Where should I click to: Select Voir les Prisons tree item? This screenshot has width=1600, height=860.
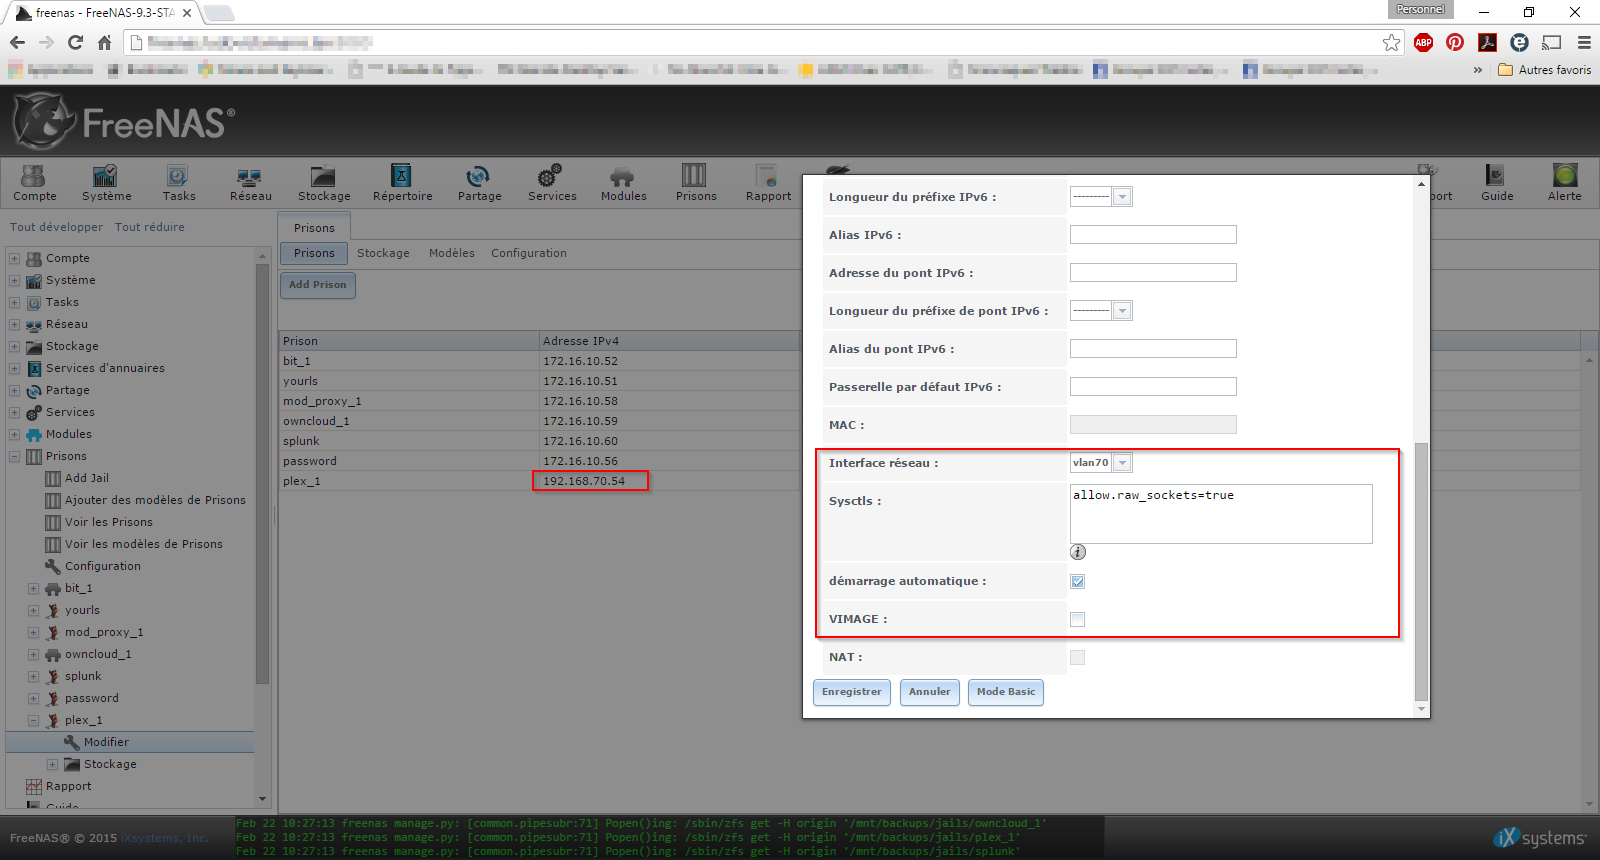(x=109, y=522)
